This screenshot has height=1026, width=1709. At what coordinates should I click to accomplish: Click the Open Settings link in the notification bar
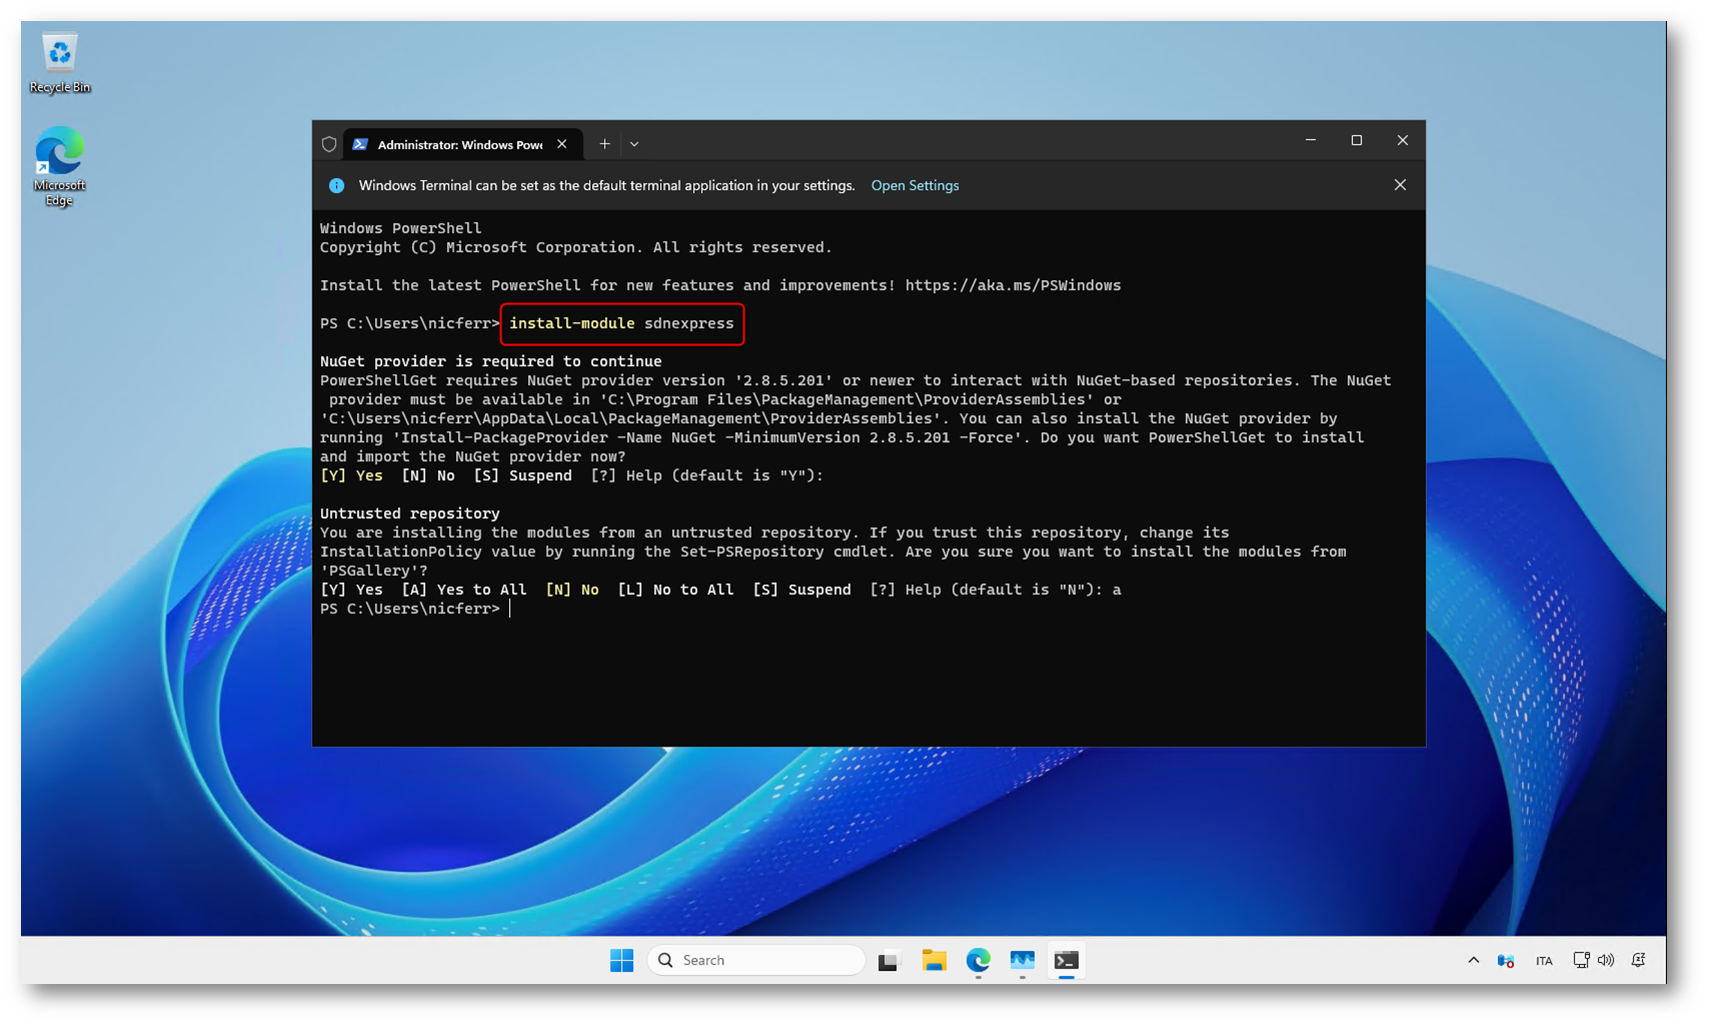pos(914,185)
